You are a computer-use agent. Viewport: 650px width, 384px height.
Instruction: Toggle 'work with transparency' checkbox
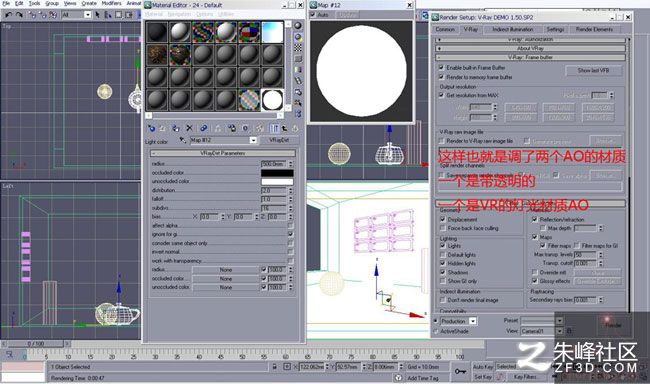291,261
